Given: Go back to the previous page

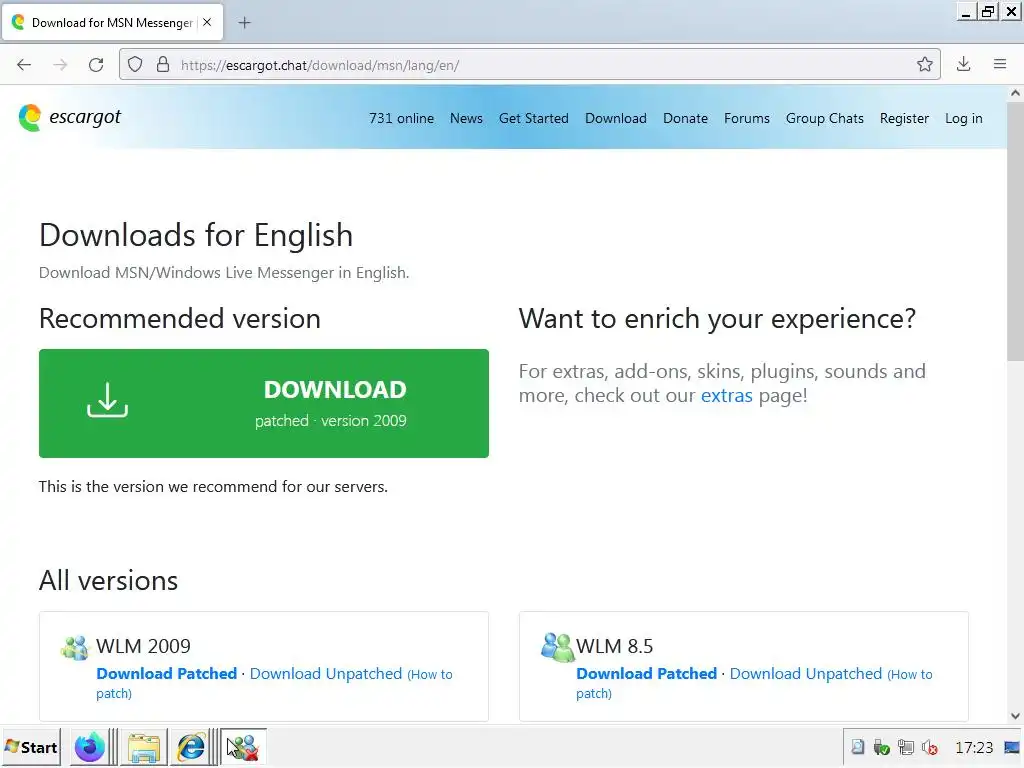Looking at the screenshot, I should 24,65.
